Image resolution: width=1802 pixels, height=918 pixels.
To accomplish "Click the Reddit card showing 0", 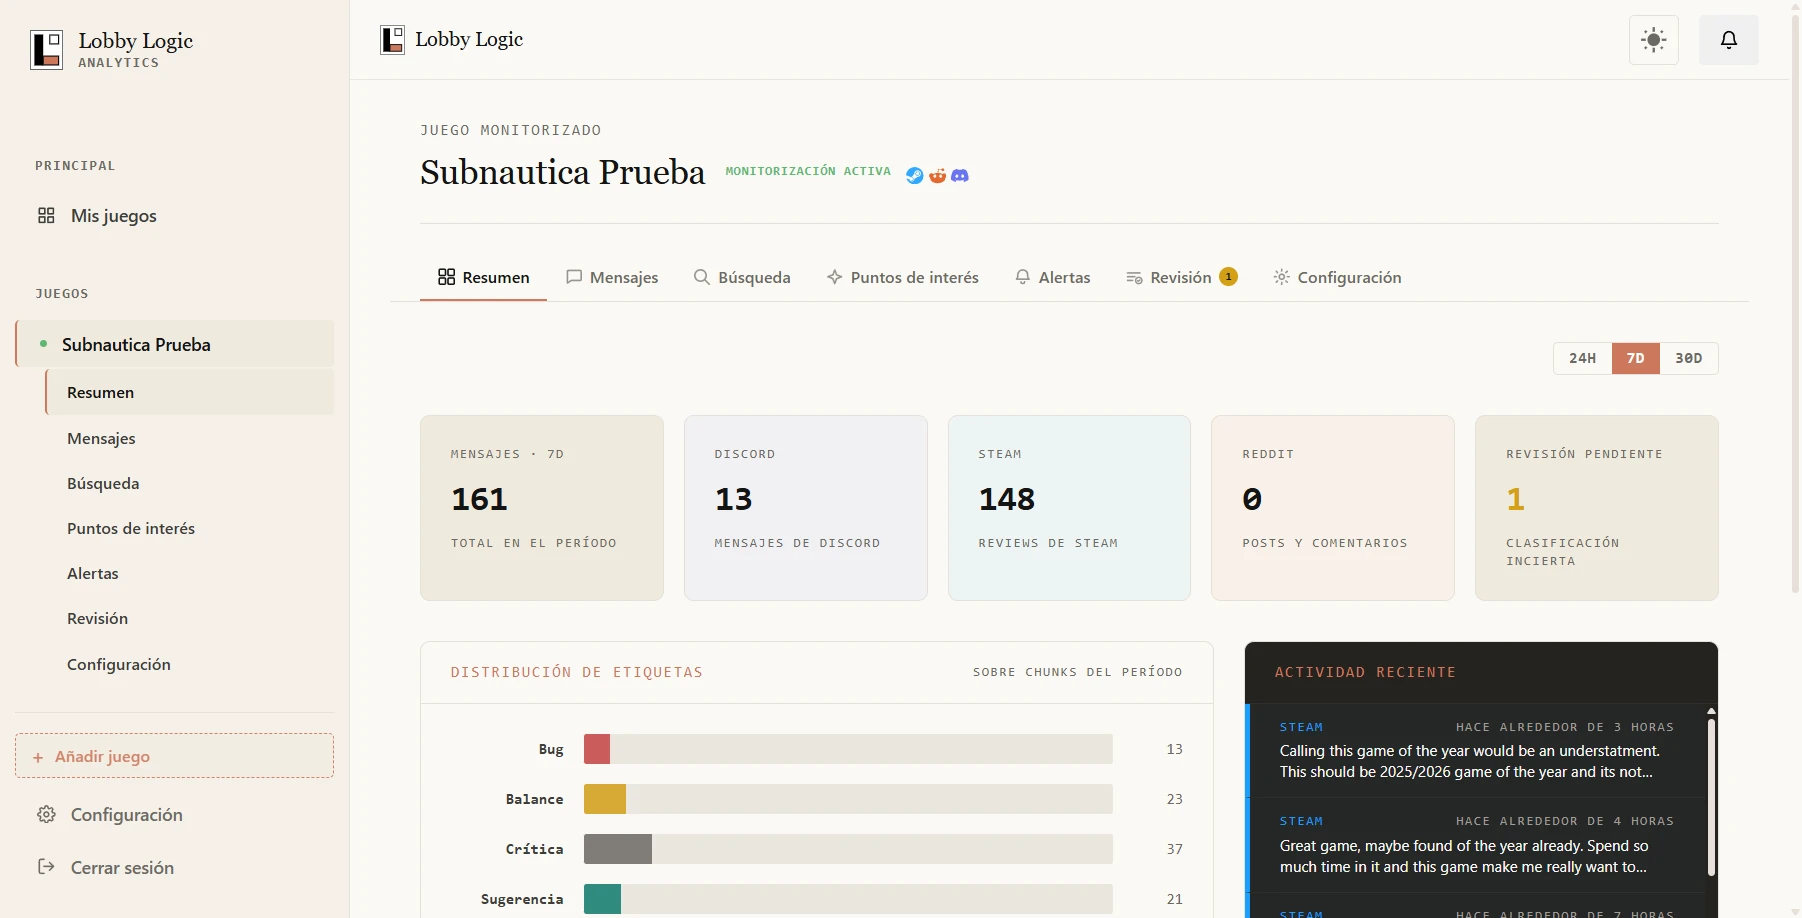I will coord(1333,508).
